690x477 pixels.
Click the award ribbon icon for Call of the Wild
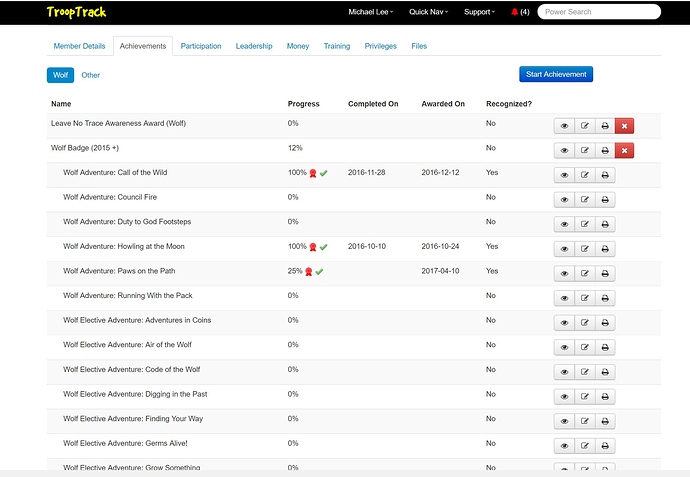(x=313, y=173)
